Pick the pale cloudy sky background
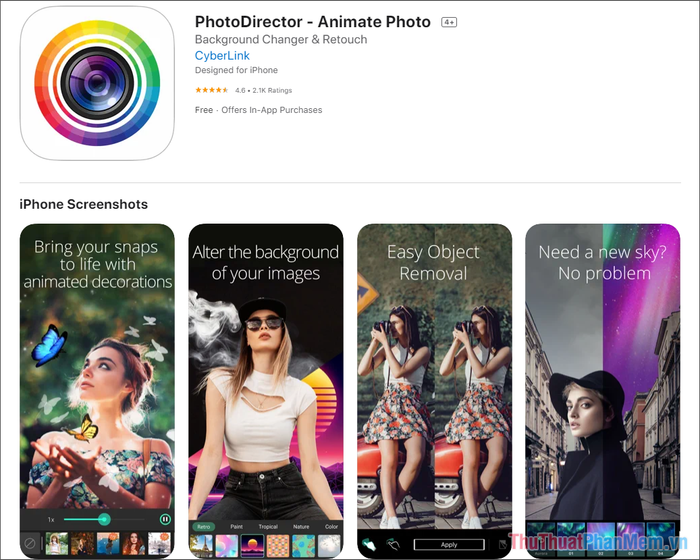700x560 pixels. (329, 546)
